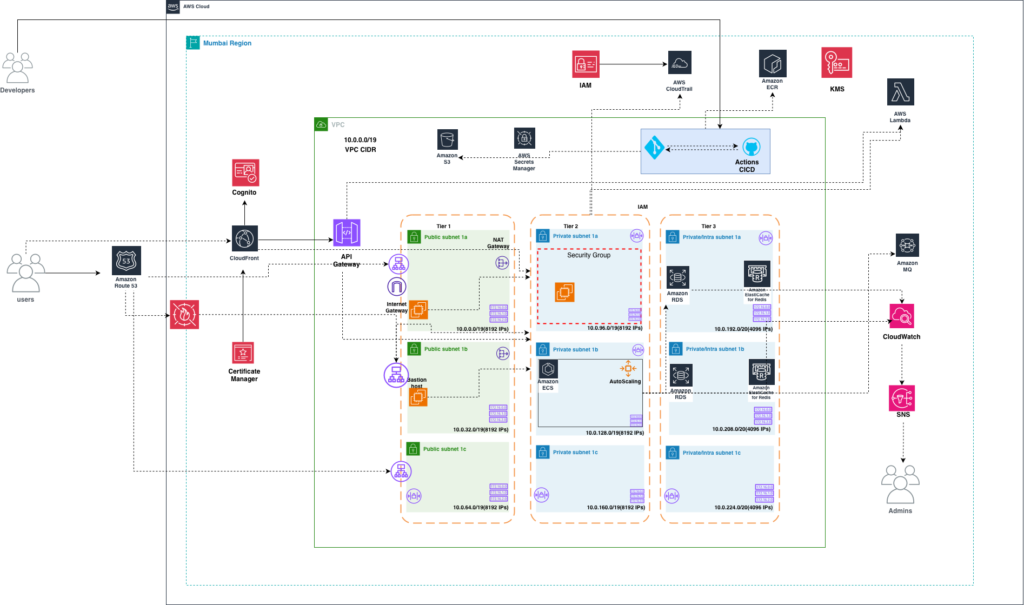Click the GitHub Actions octocat icon
The height and width of the screenshot is (605, 1024).
coord(751,146)
